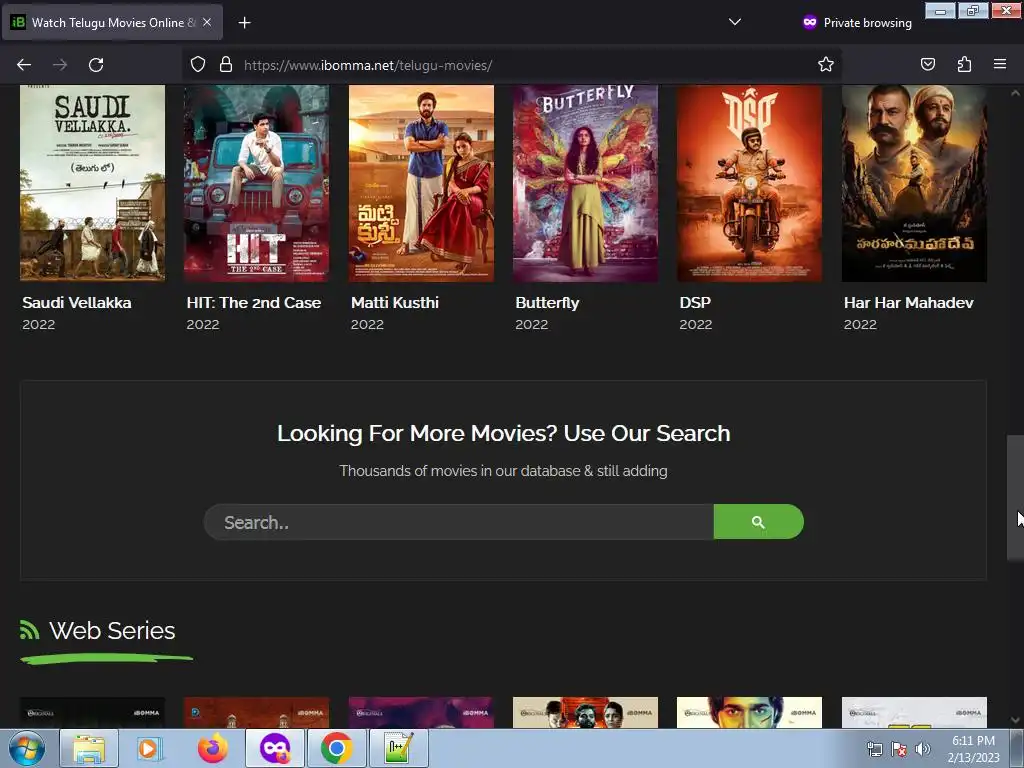Image resolution: width=1024 pixels, height=768 pixels.
Task: Reload the current page
Action: tap(96, 65)
